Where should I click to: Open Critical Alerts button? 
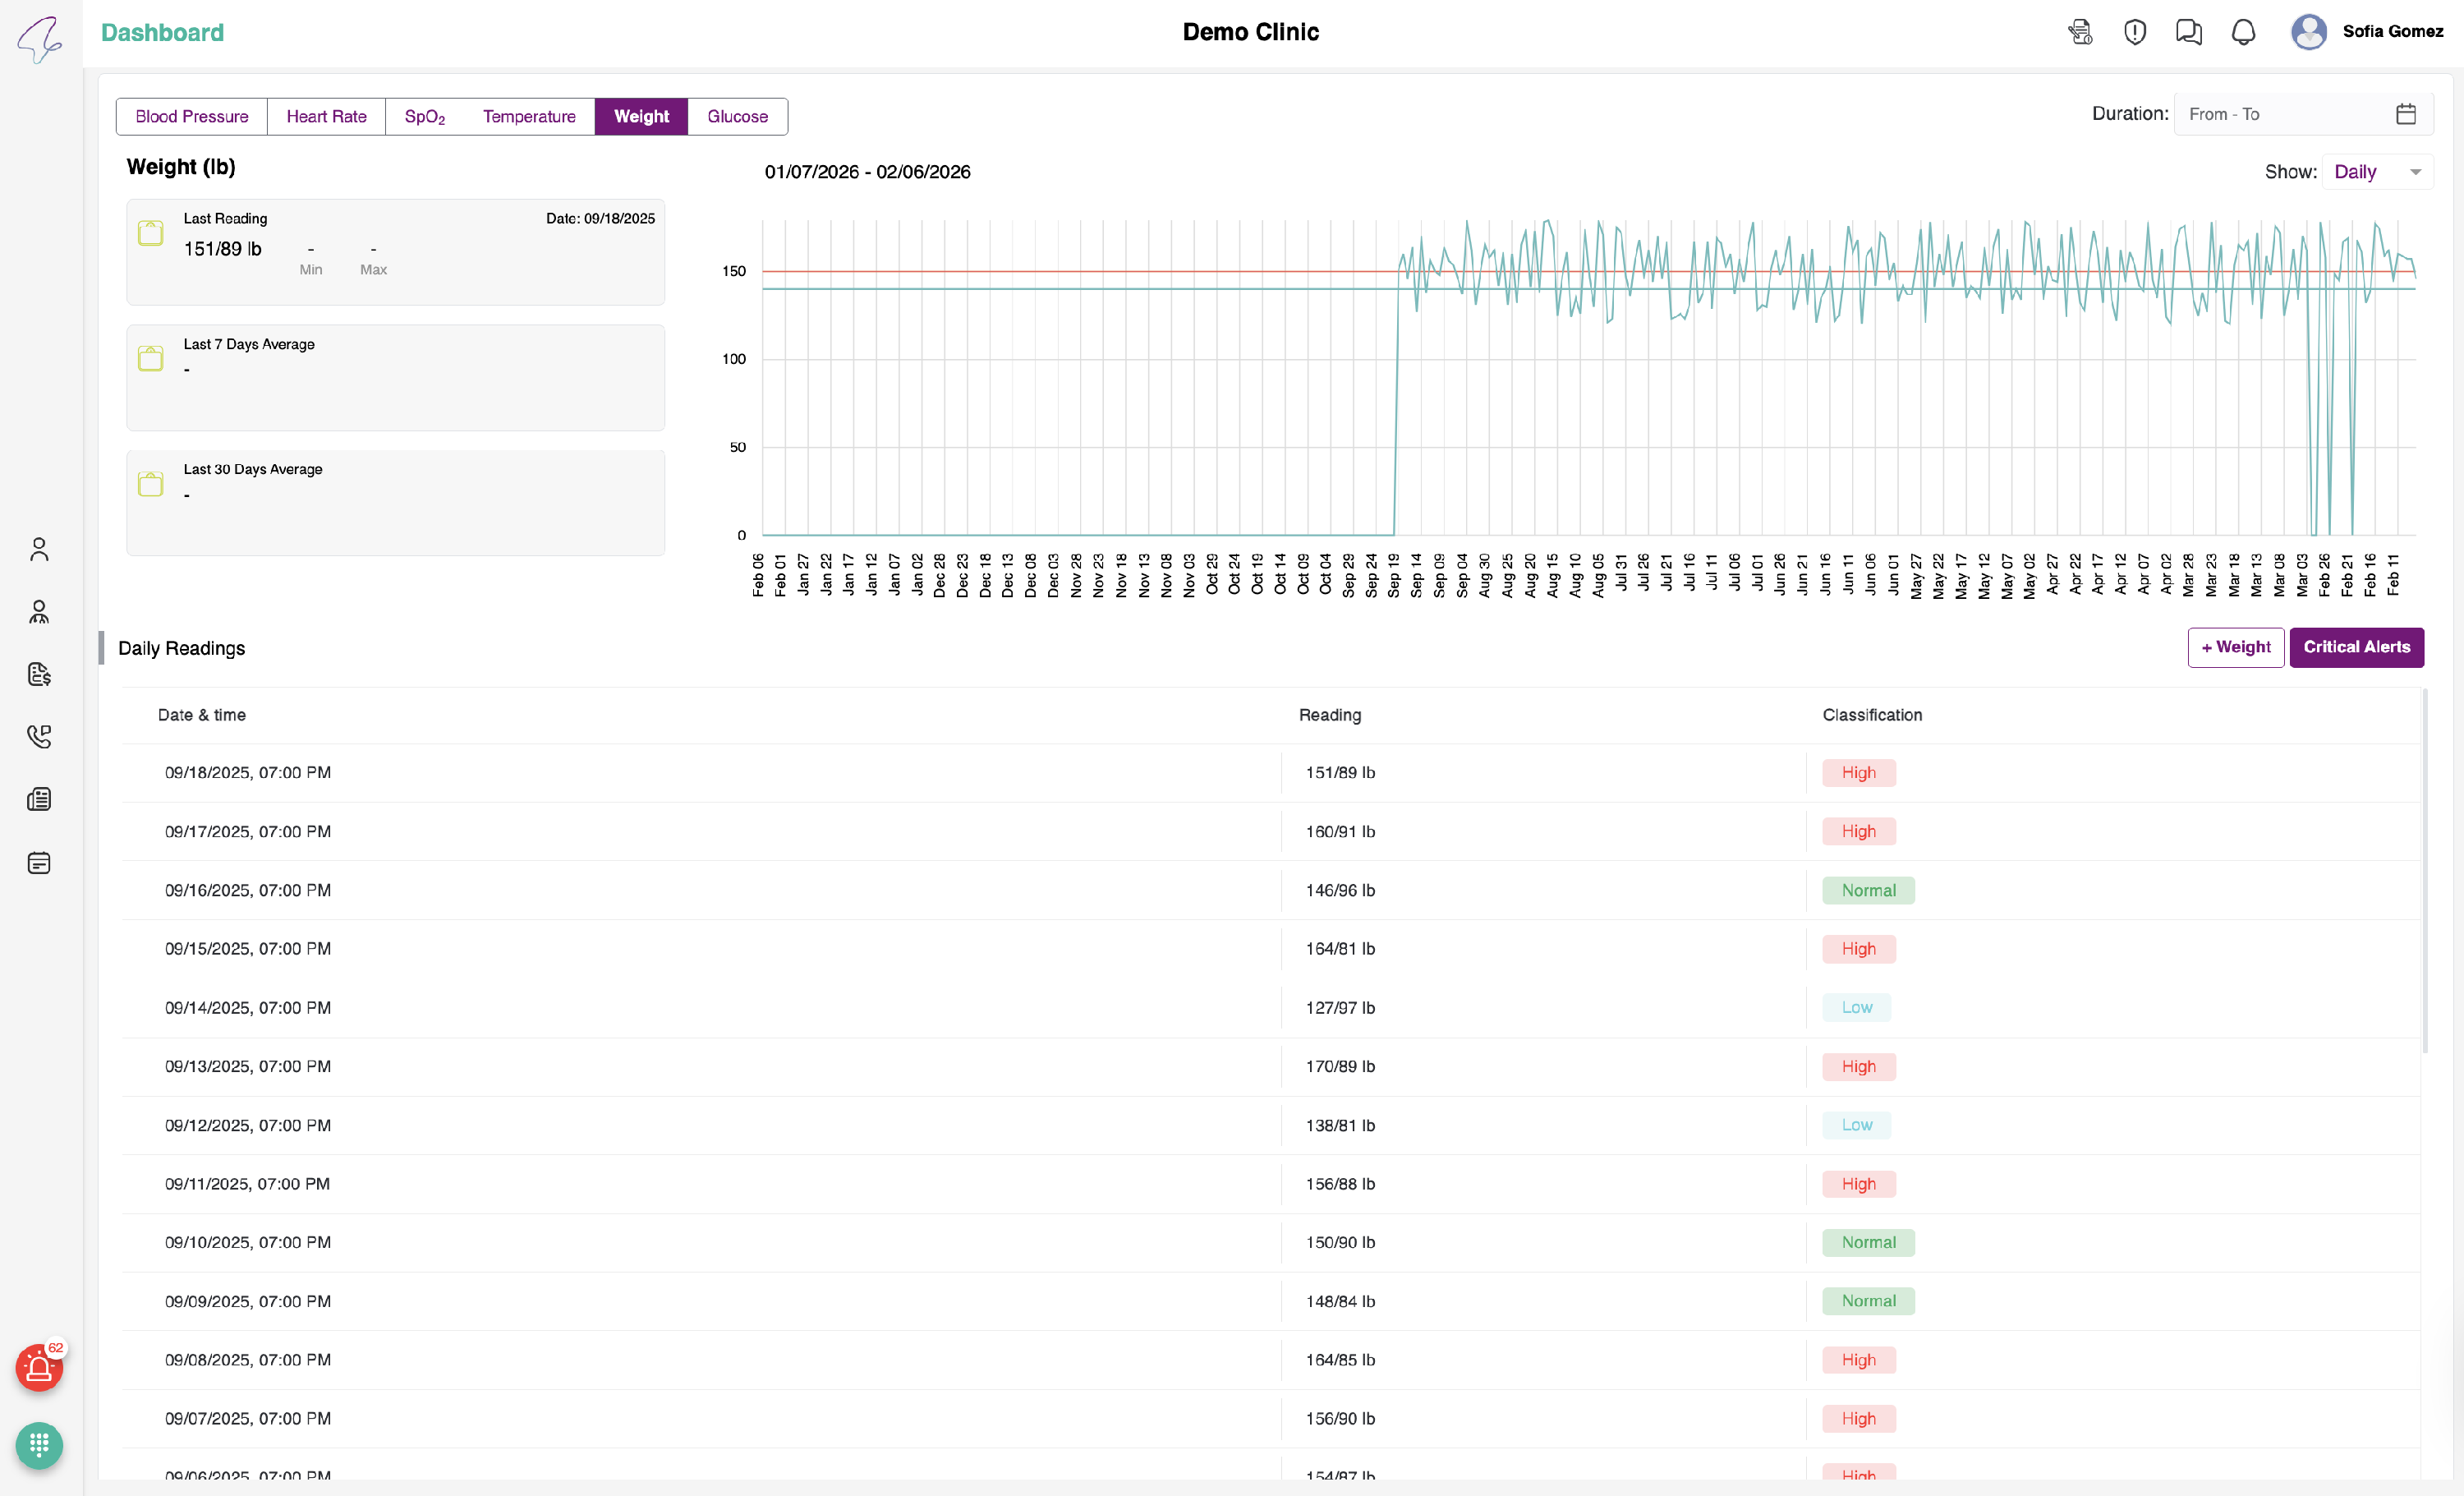pyautogui.click(x=2356, y=647)
